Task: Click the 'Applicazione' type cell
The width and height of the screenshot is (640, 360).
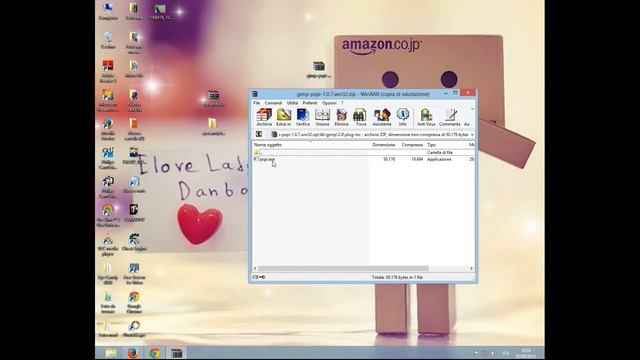Action: pyautogui.click(x=439, y=159)
